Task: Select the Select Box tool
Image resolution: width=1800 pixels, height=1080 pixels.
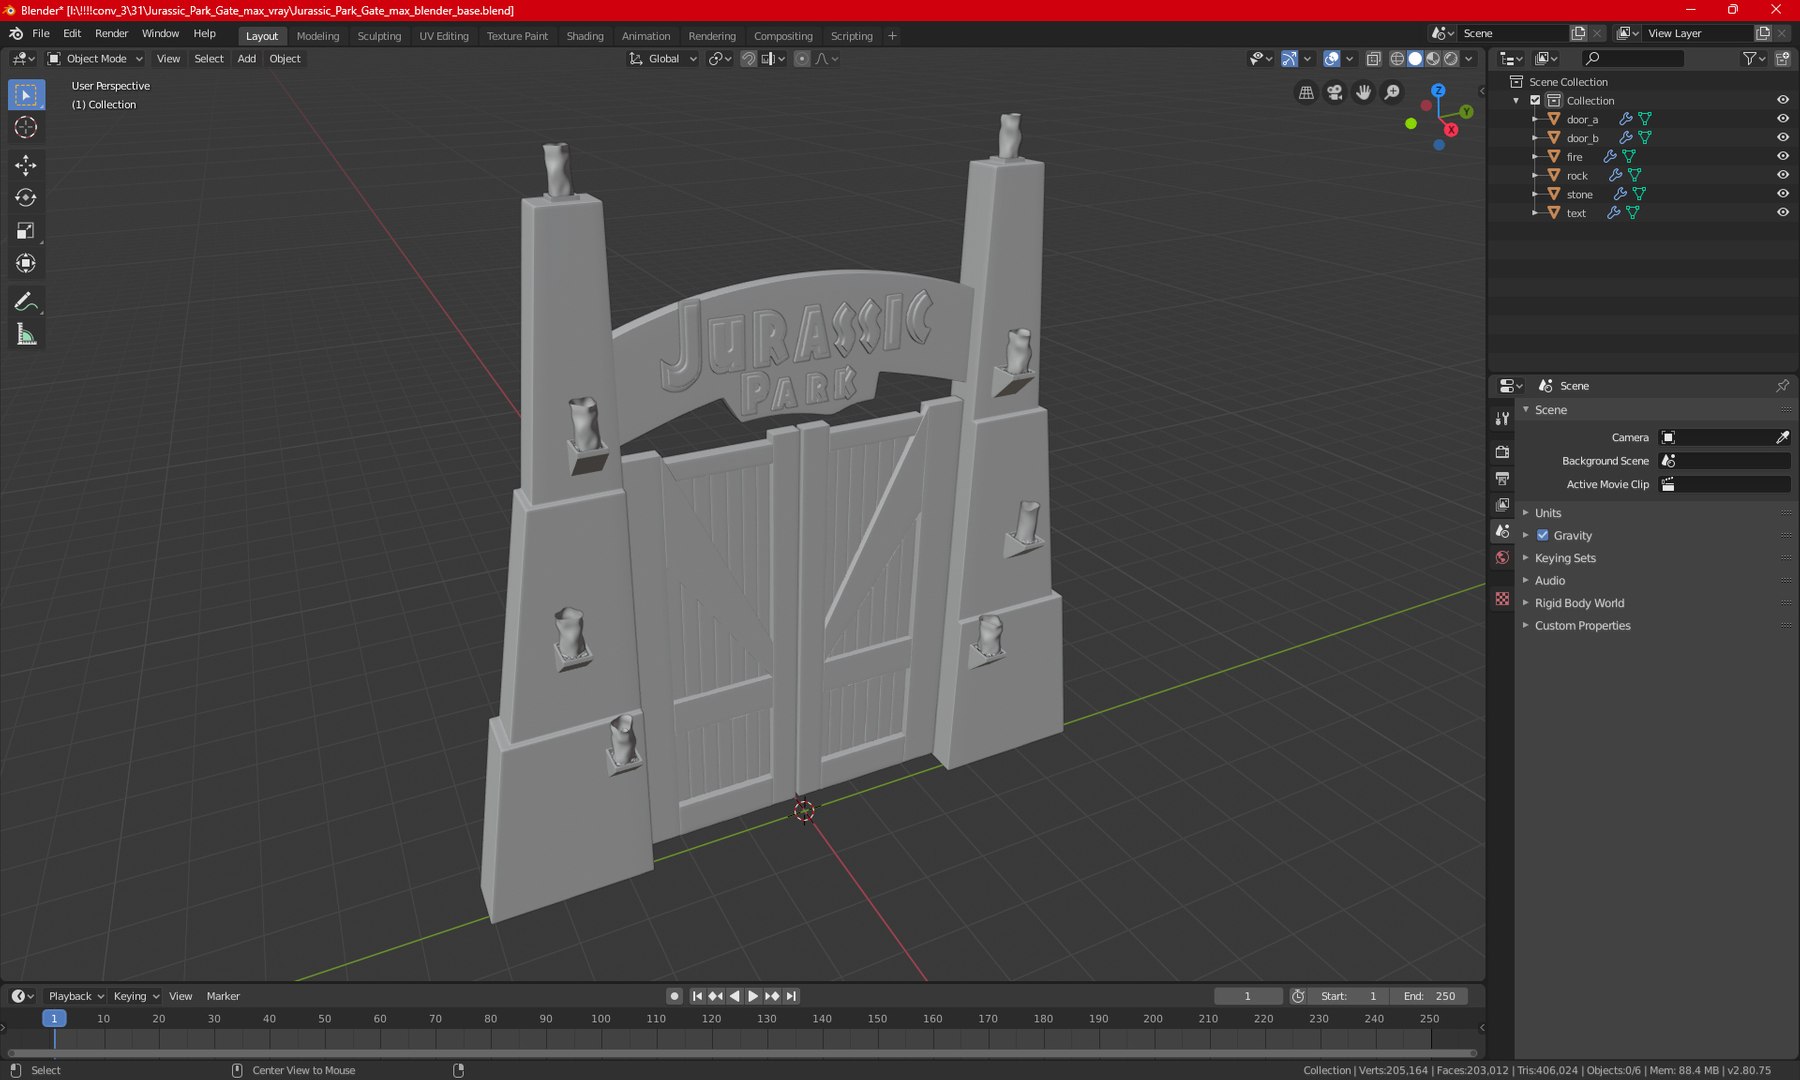Action: [26, 95]
